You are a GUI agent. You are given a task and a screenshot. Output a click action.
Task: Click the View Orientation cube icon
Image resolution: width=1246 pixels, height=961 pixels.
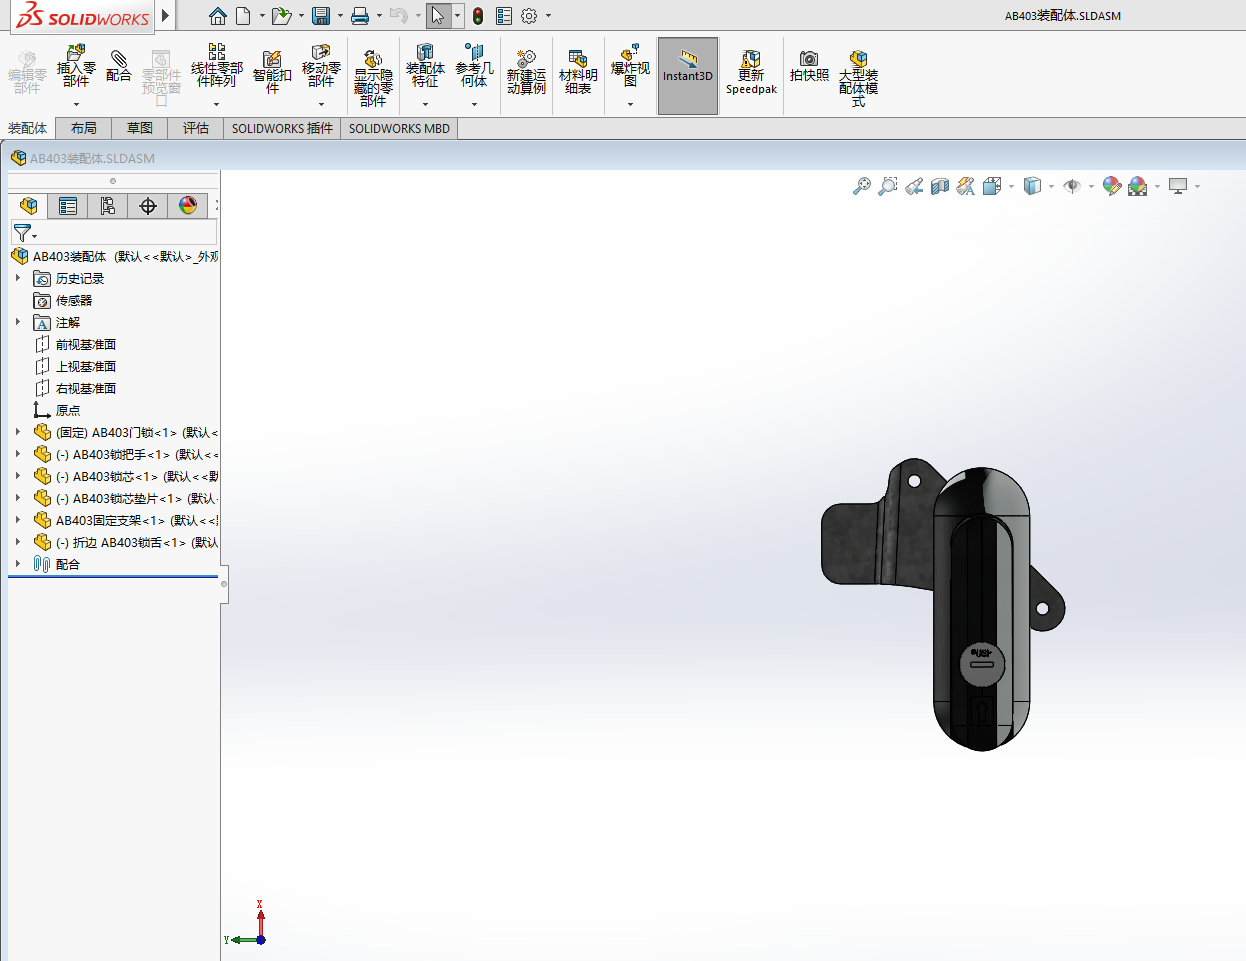point(992,186)
